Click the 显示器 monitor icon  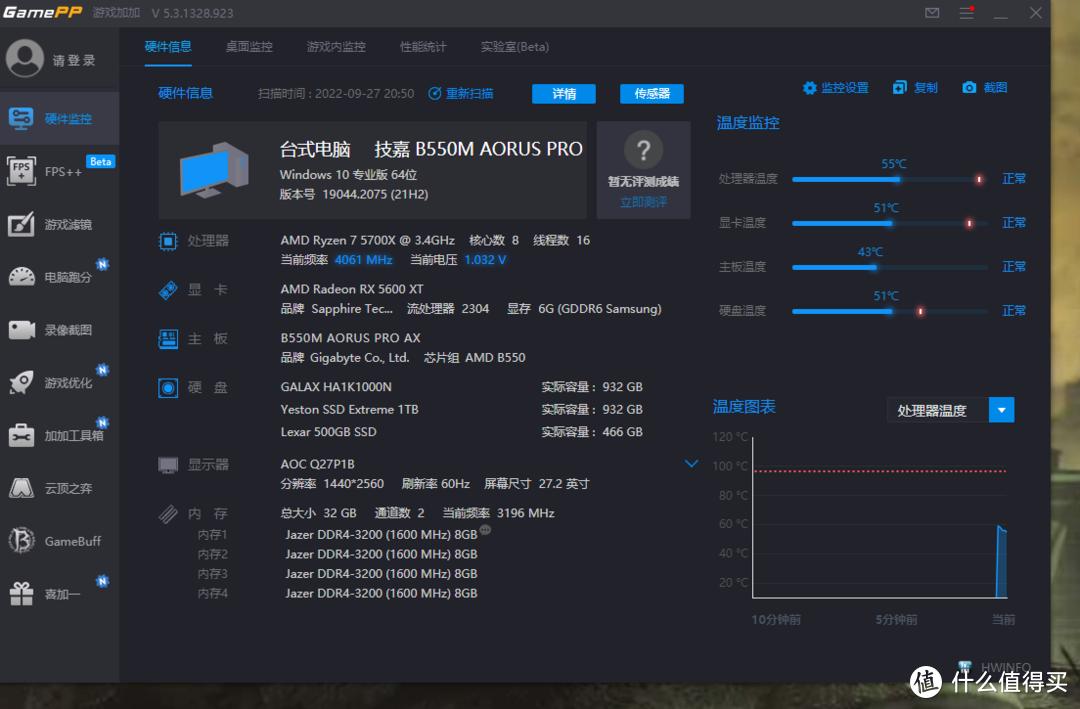pyautogui.click(x=168, y=465)
